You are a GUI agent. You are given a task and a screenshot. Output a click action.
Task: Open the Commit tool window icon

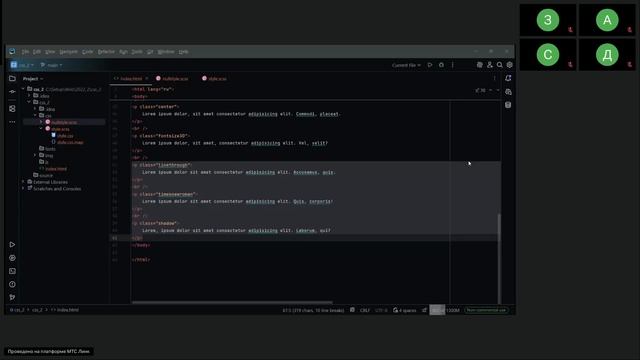pos(12,92)
